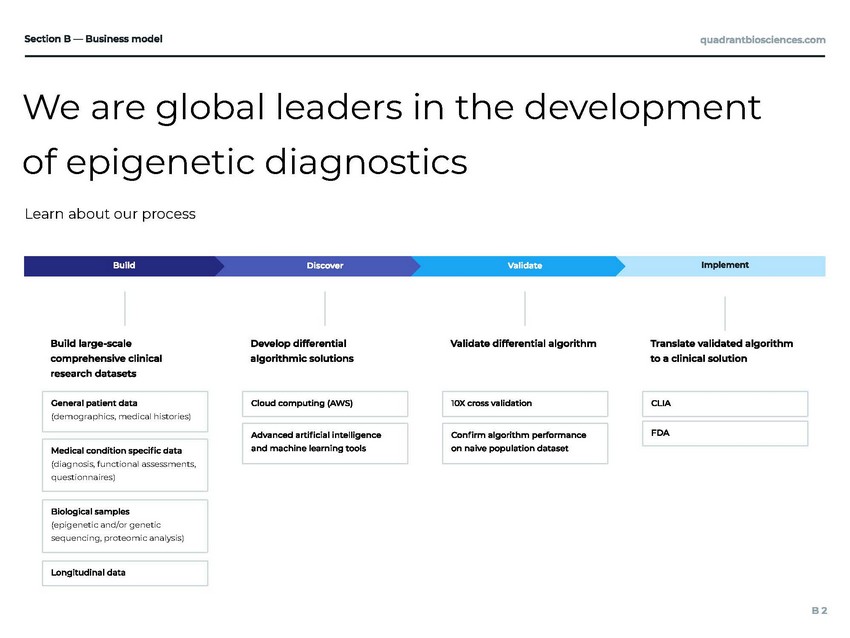Choose the Implement stage in process bar
The width and height of the screenshot is (850, 638).
(x=724, y=266)
